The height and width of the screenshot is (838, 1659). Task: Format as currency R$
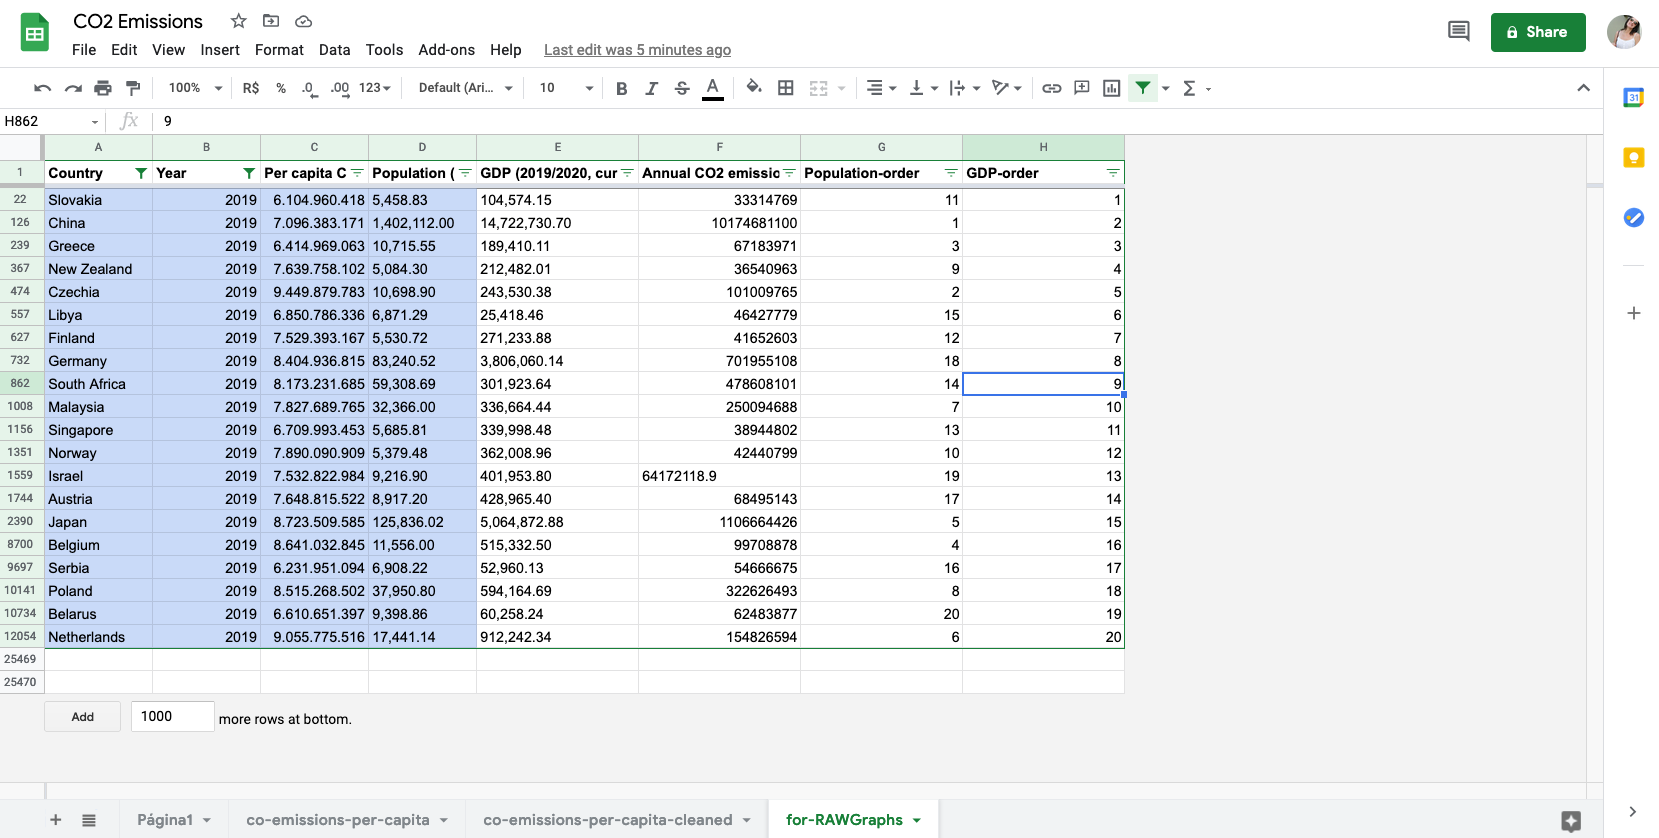click(x=251, y=88)
